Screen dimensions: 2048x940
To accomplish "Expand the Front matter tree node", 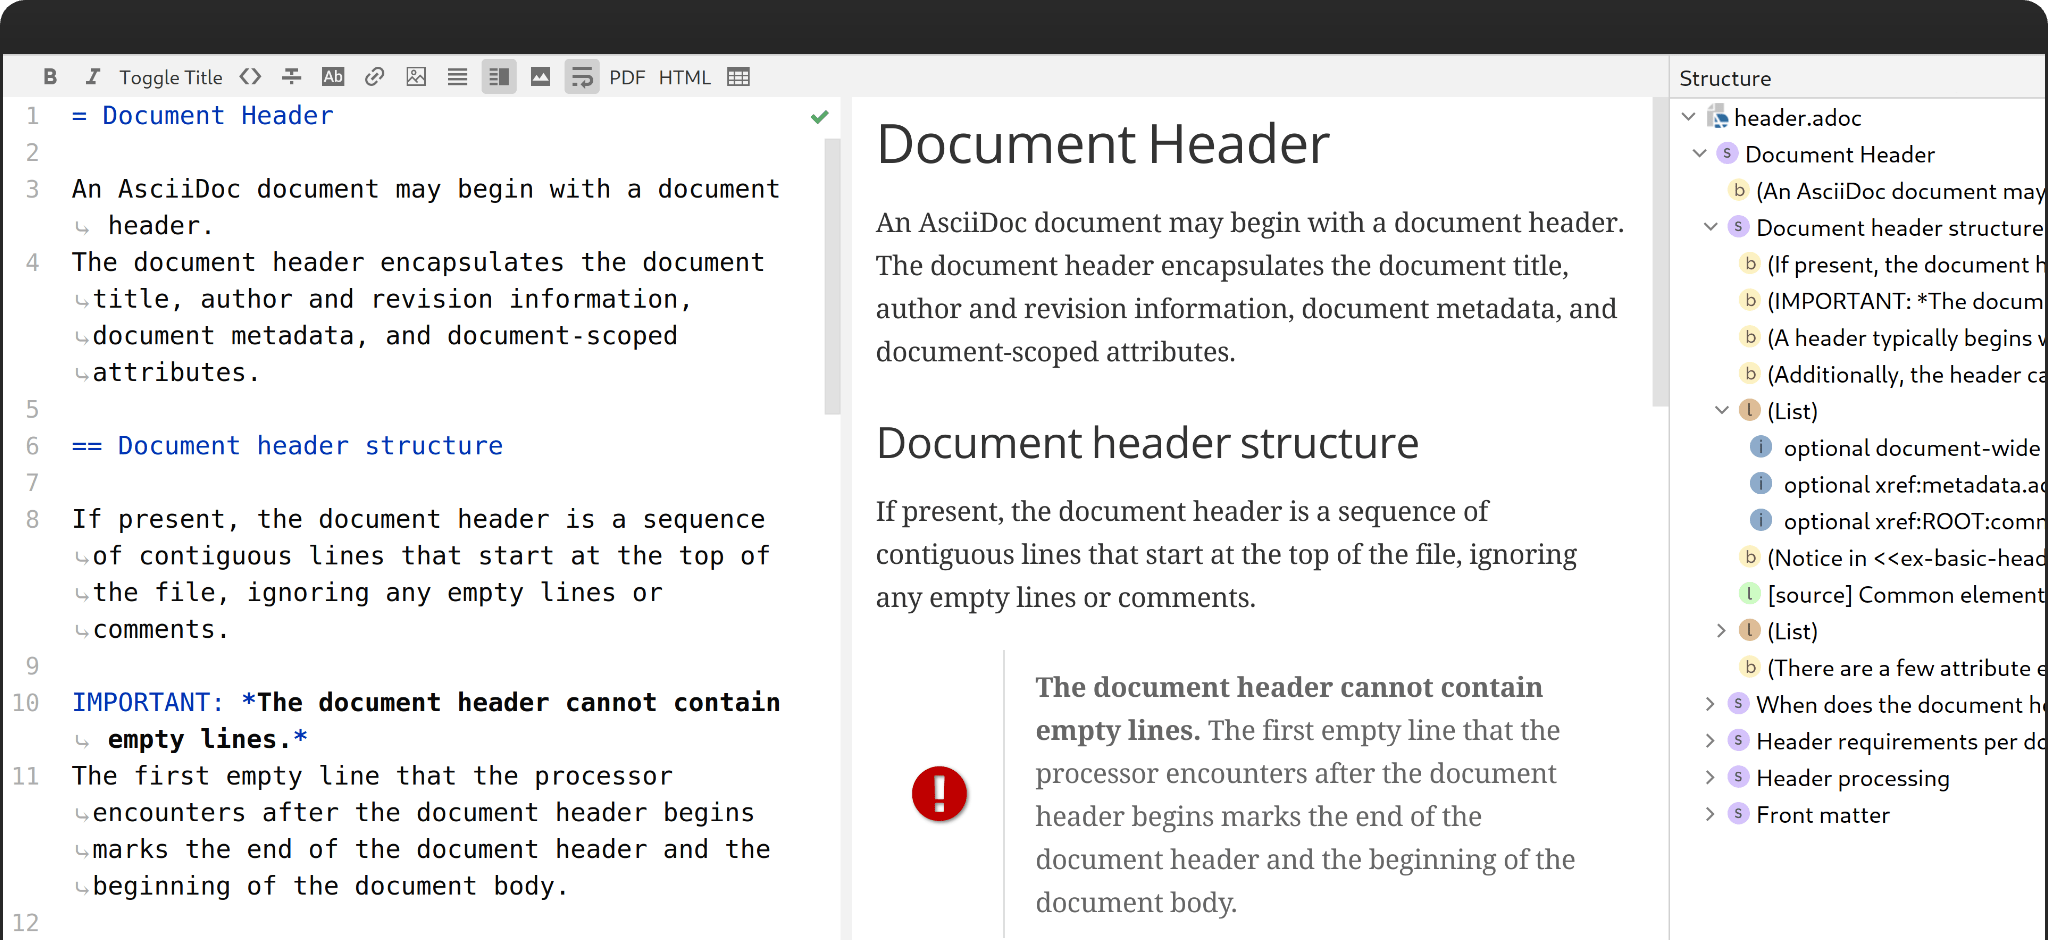I will coord(1710,815).
